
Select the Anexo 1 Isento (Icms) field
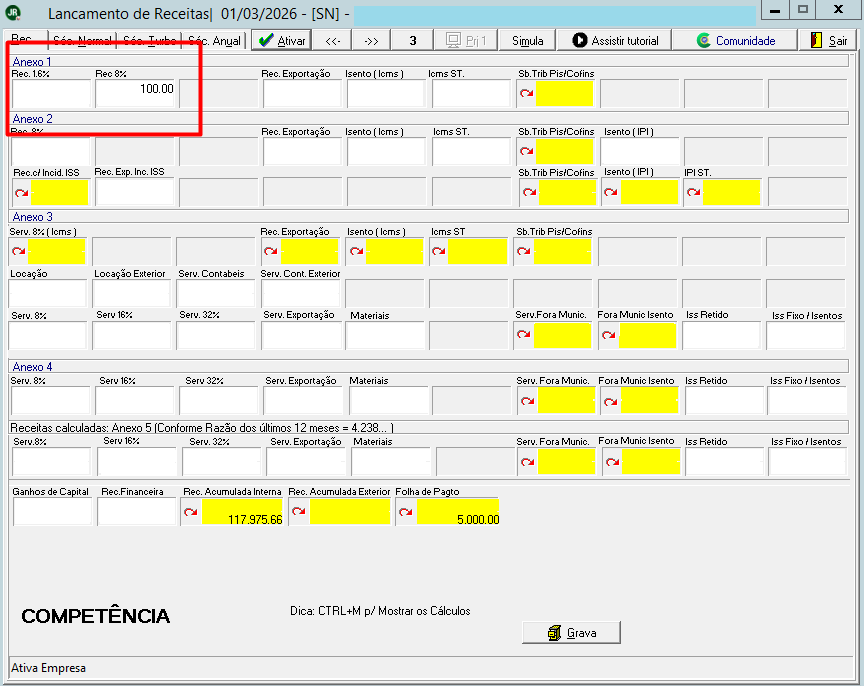pos(386,93)
